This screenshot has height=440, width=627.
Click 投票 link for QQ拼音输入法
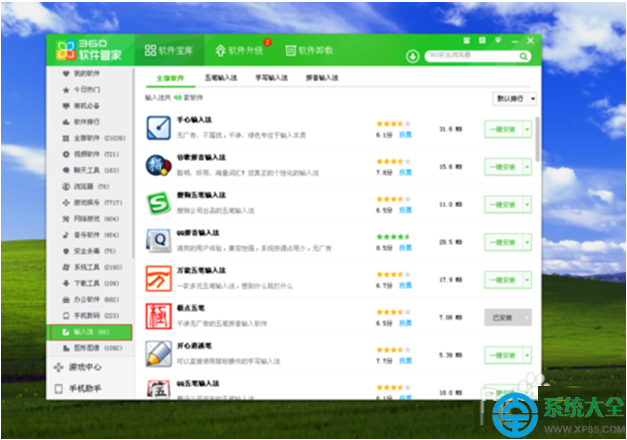[405, 248]
